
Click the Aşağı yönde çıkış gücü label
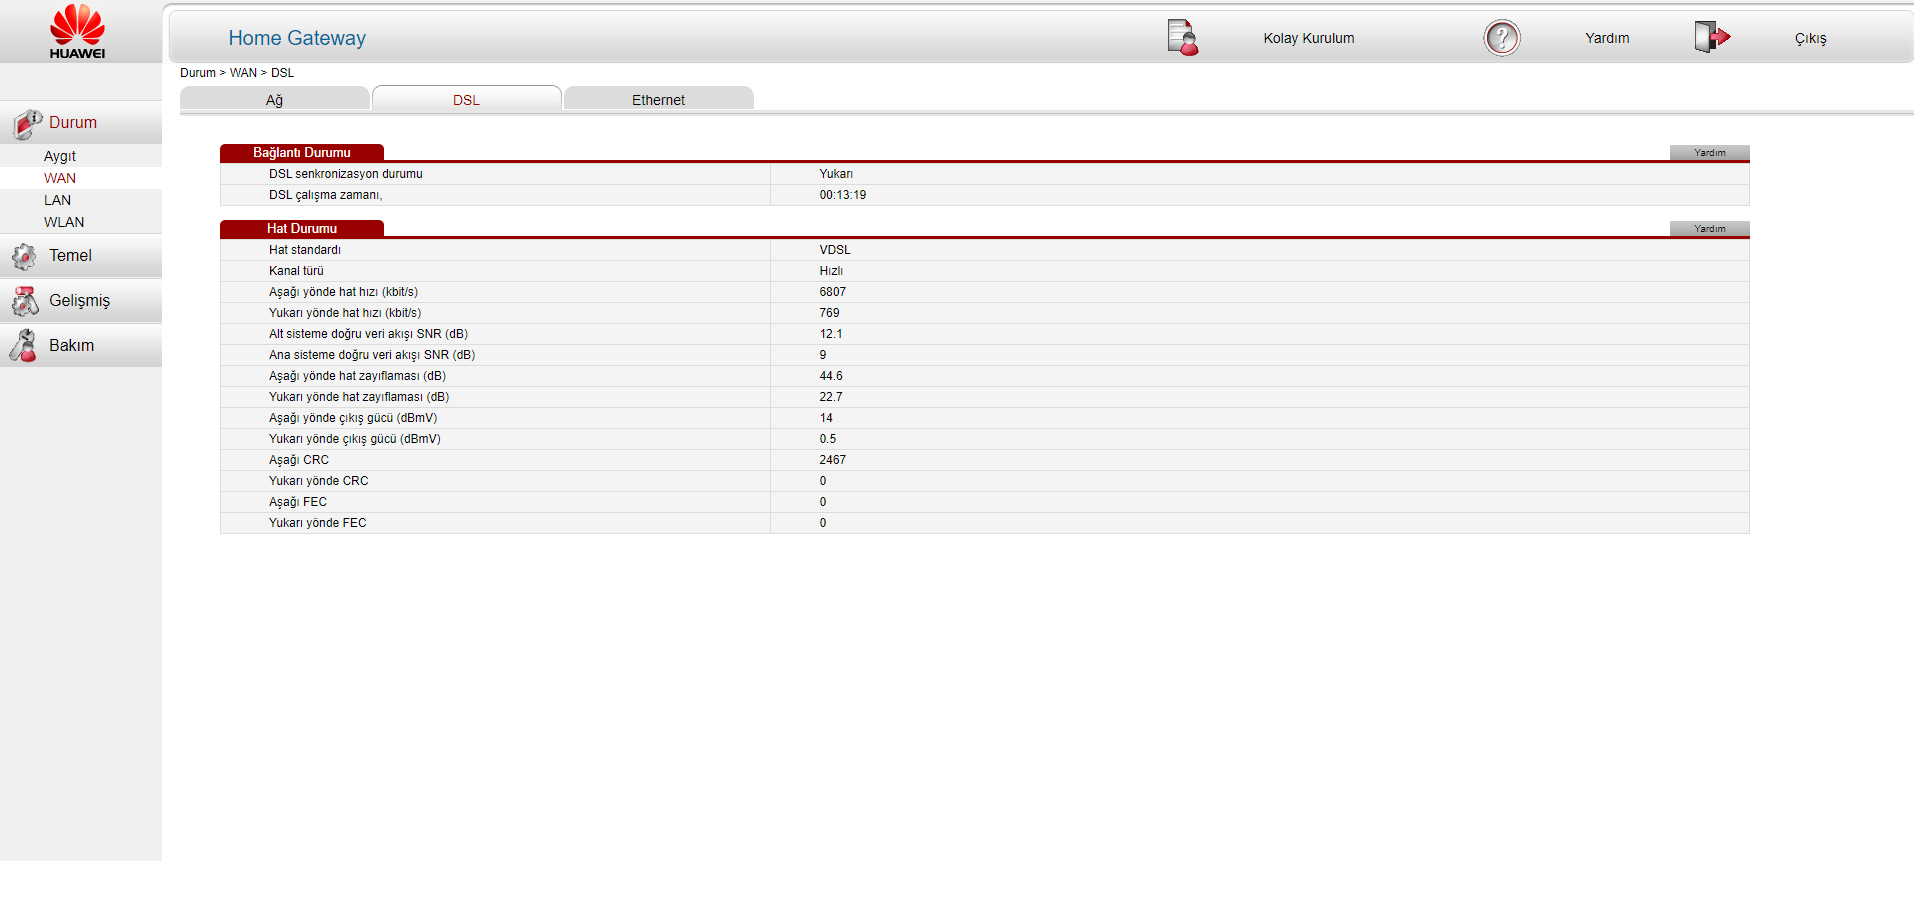pos(352,418)
